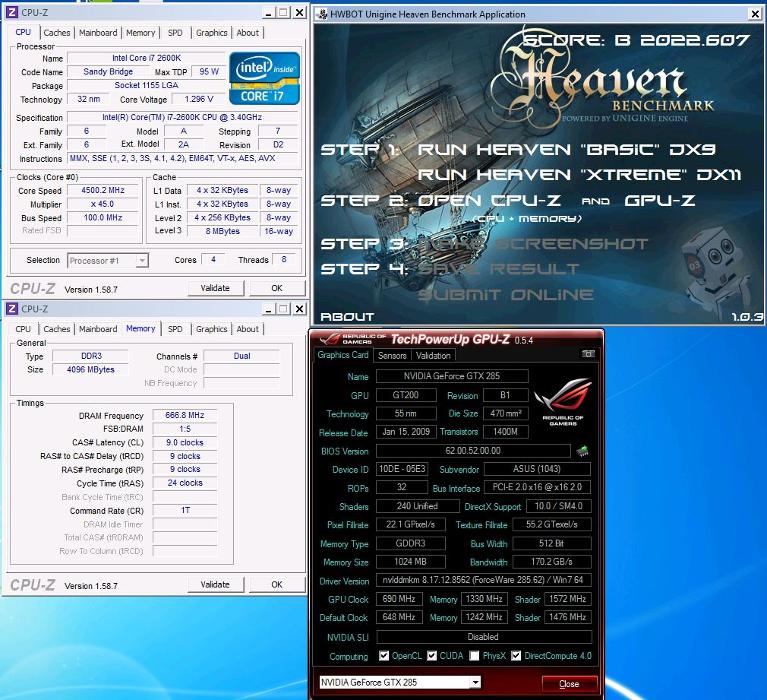Screen dimensions: 767x700
Task: Click the Command Rate 1T value
Action: 185,511
